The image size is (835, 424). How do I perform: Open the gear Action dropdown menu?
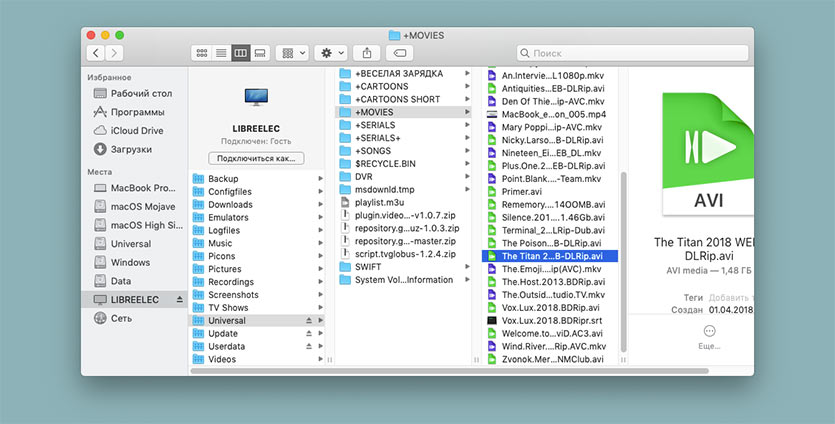[x=330, y=52]
